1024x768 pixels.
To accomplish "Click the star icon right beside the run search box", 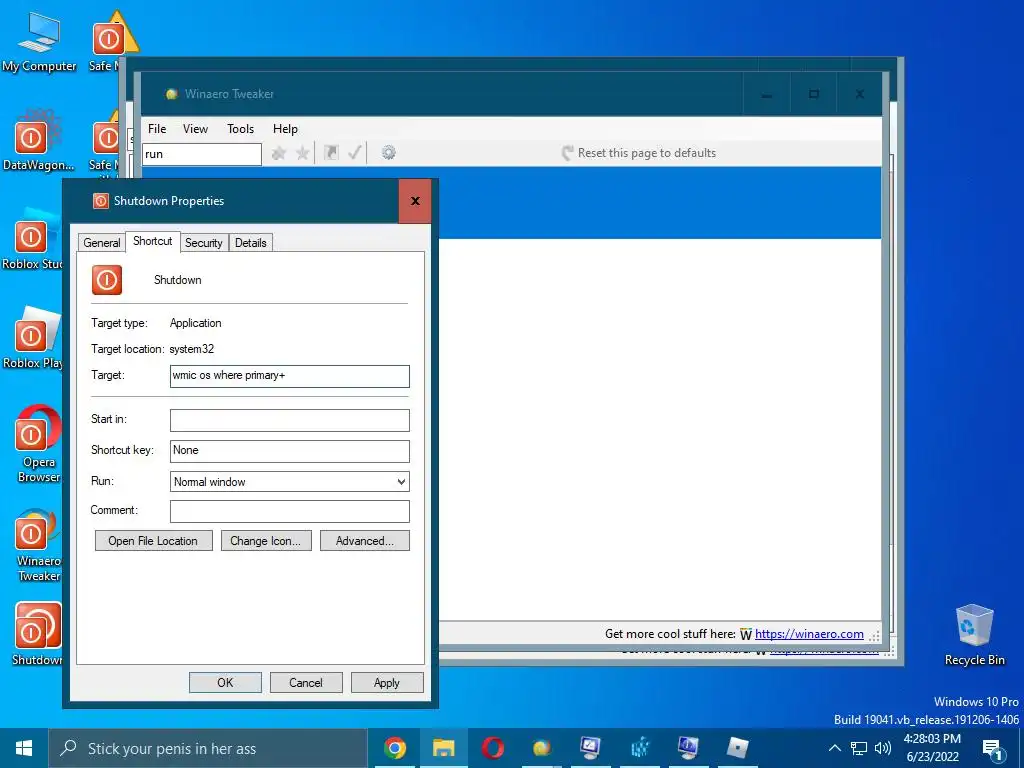I will (279, 153).
